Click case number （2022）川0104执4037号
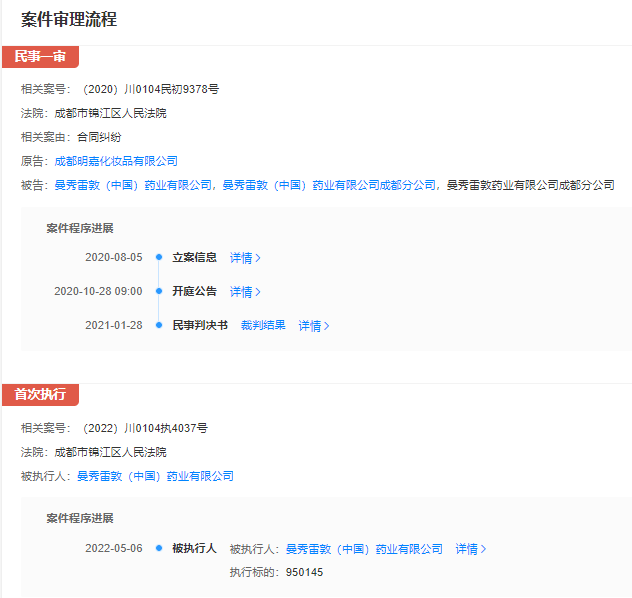This screenshot has width=632, height=598. pos(145,428)
